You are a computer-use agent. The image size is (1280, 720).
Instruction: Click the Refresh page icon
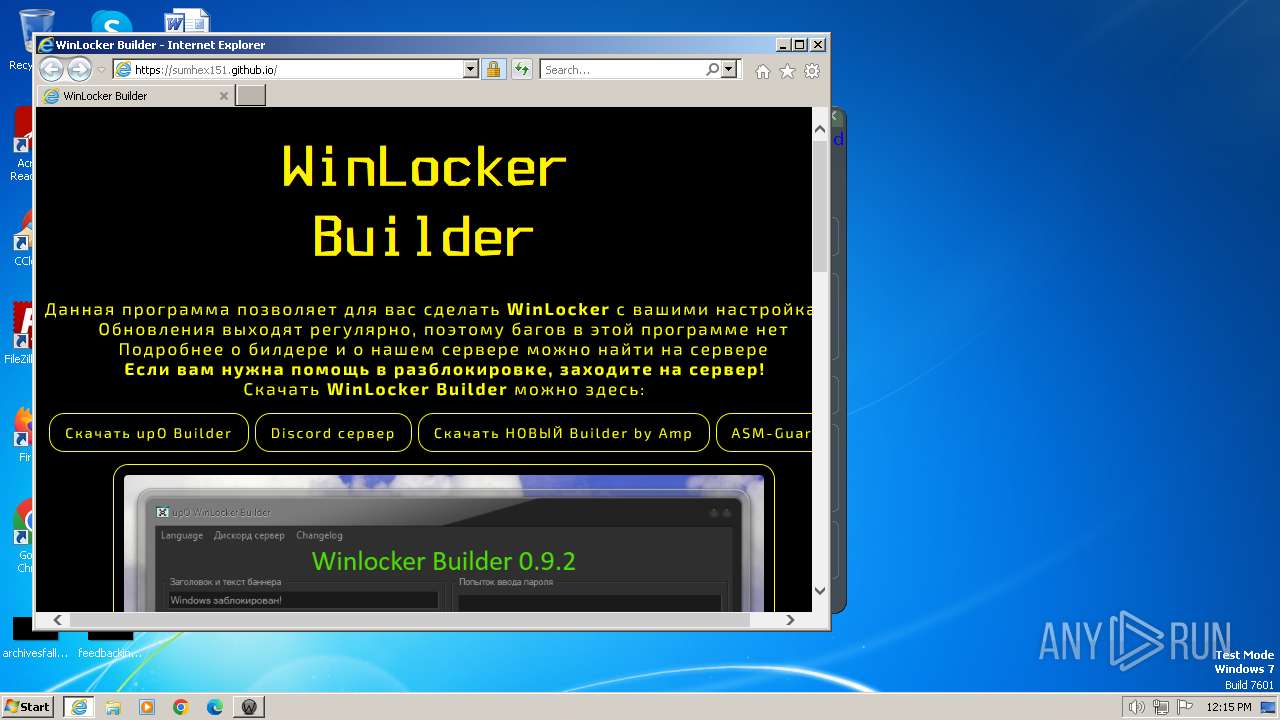tap(521, 69)
